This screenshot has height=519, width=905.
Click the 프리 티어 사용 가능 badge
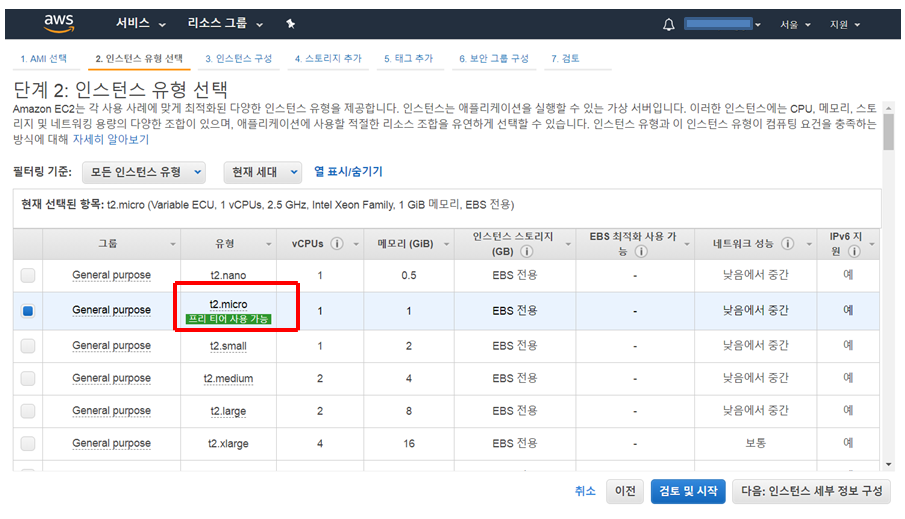229,319
